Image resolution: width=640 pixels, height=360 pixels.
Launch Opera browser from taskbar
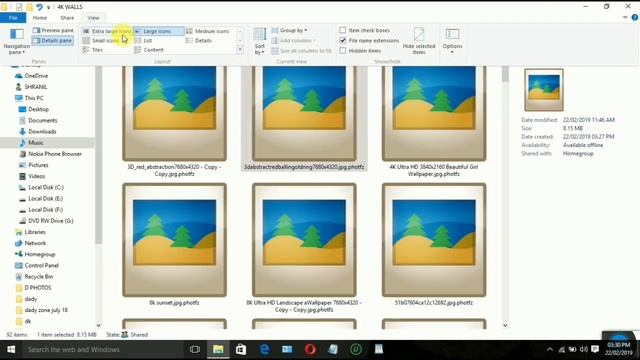click(310, 349)
